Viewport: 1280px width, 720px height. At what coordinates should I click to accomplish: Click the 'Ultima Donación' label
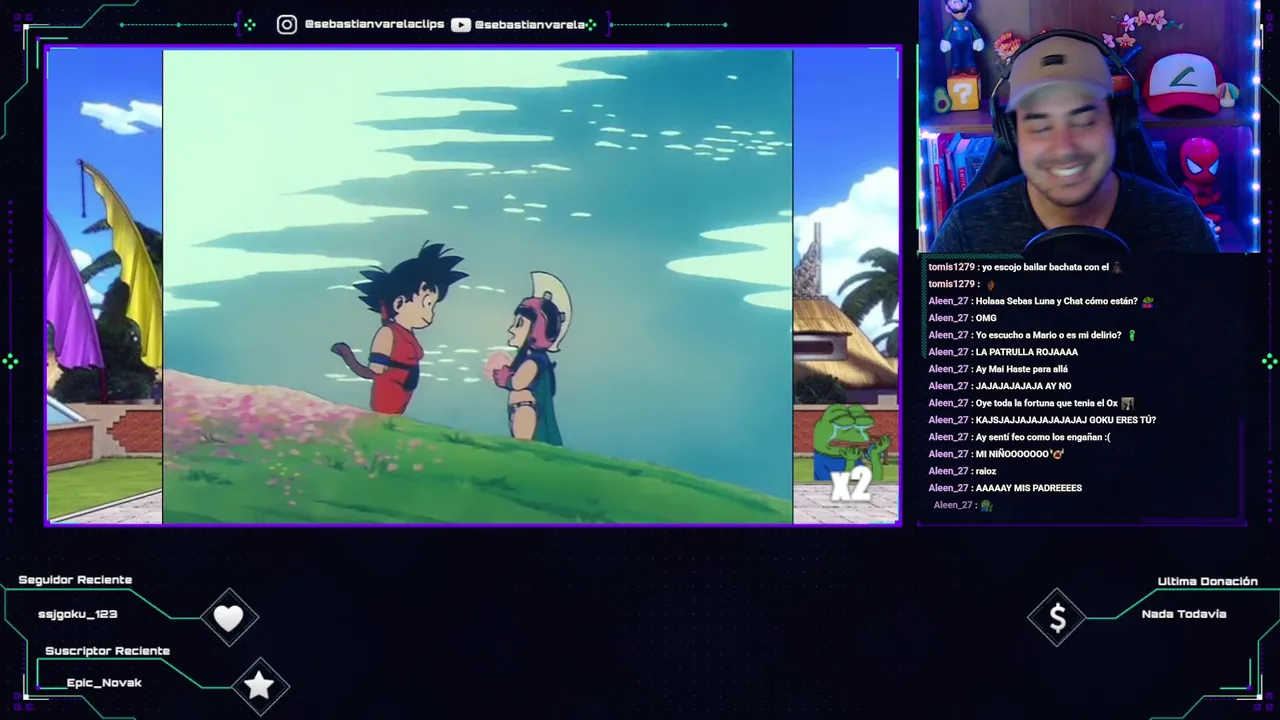(1207, 581)
